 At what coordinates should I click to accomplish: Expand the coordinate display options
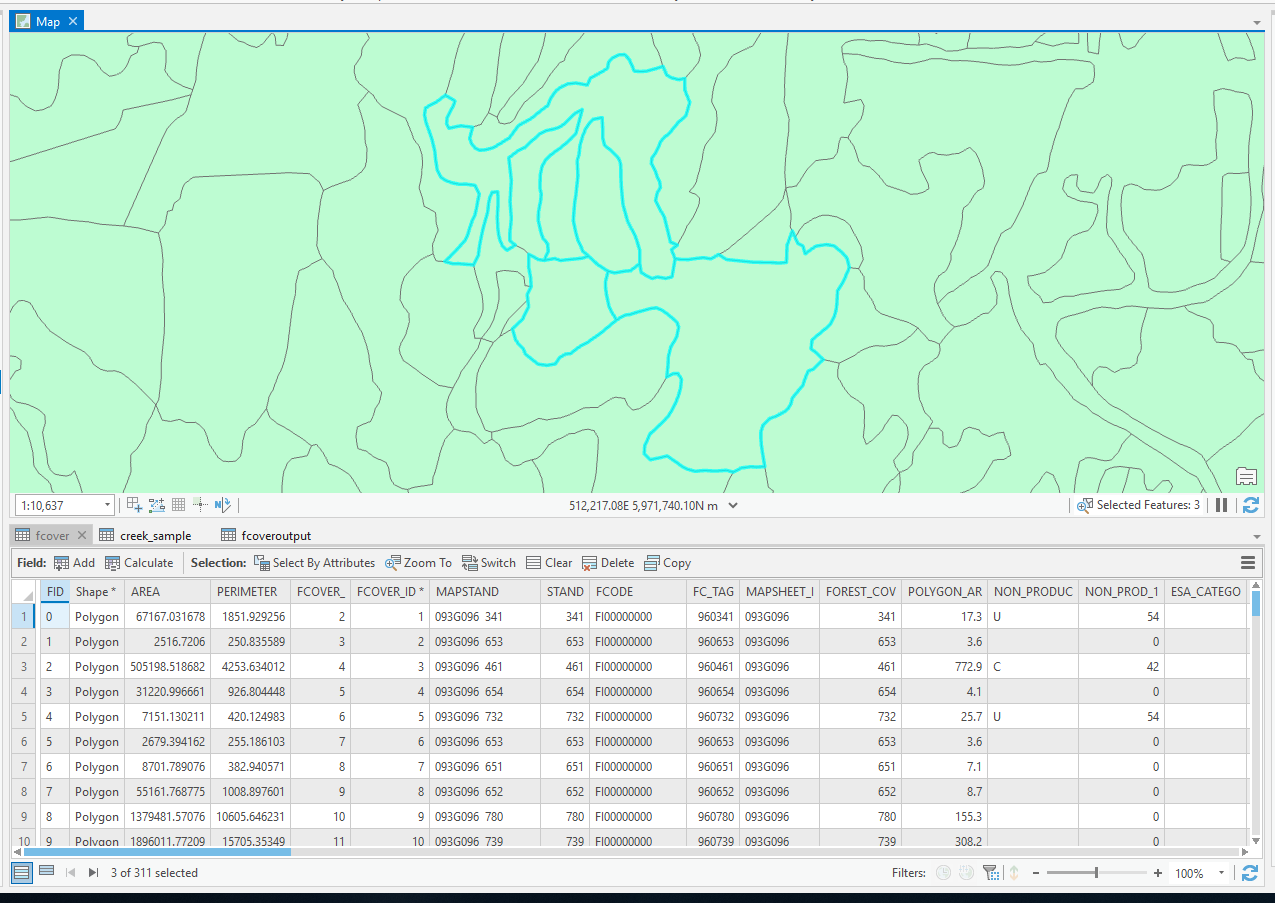click(x=731, y=505)
